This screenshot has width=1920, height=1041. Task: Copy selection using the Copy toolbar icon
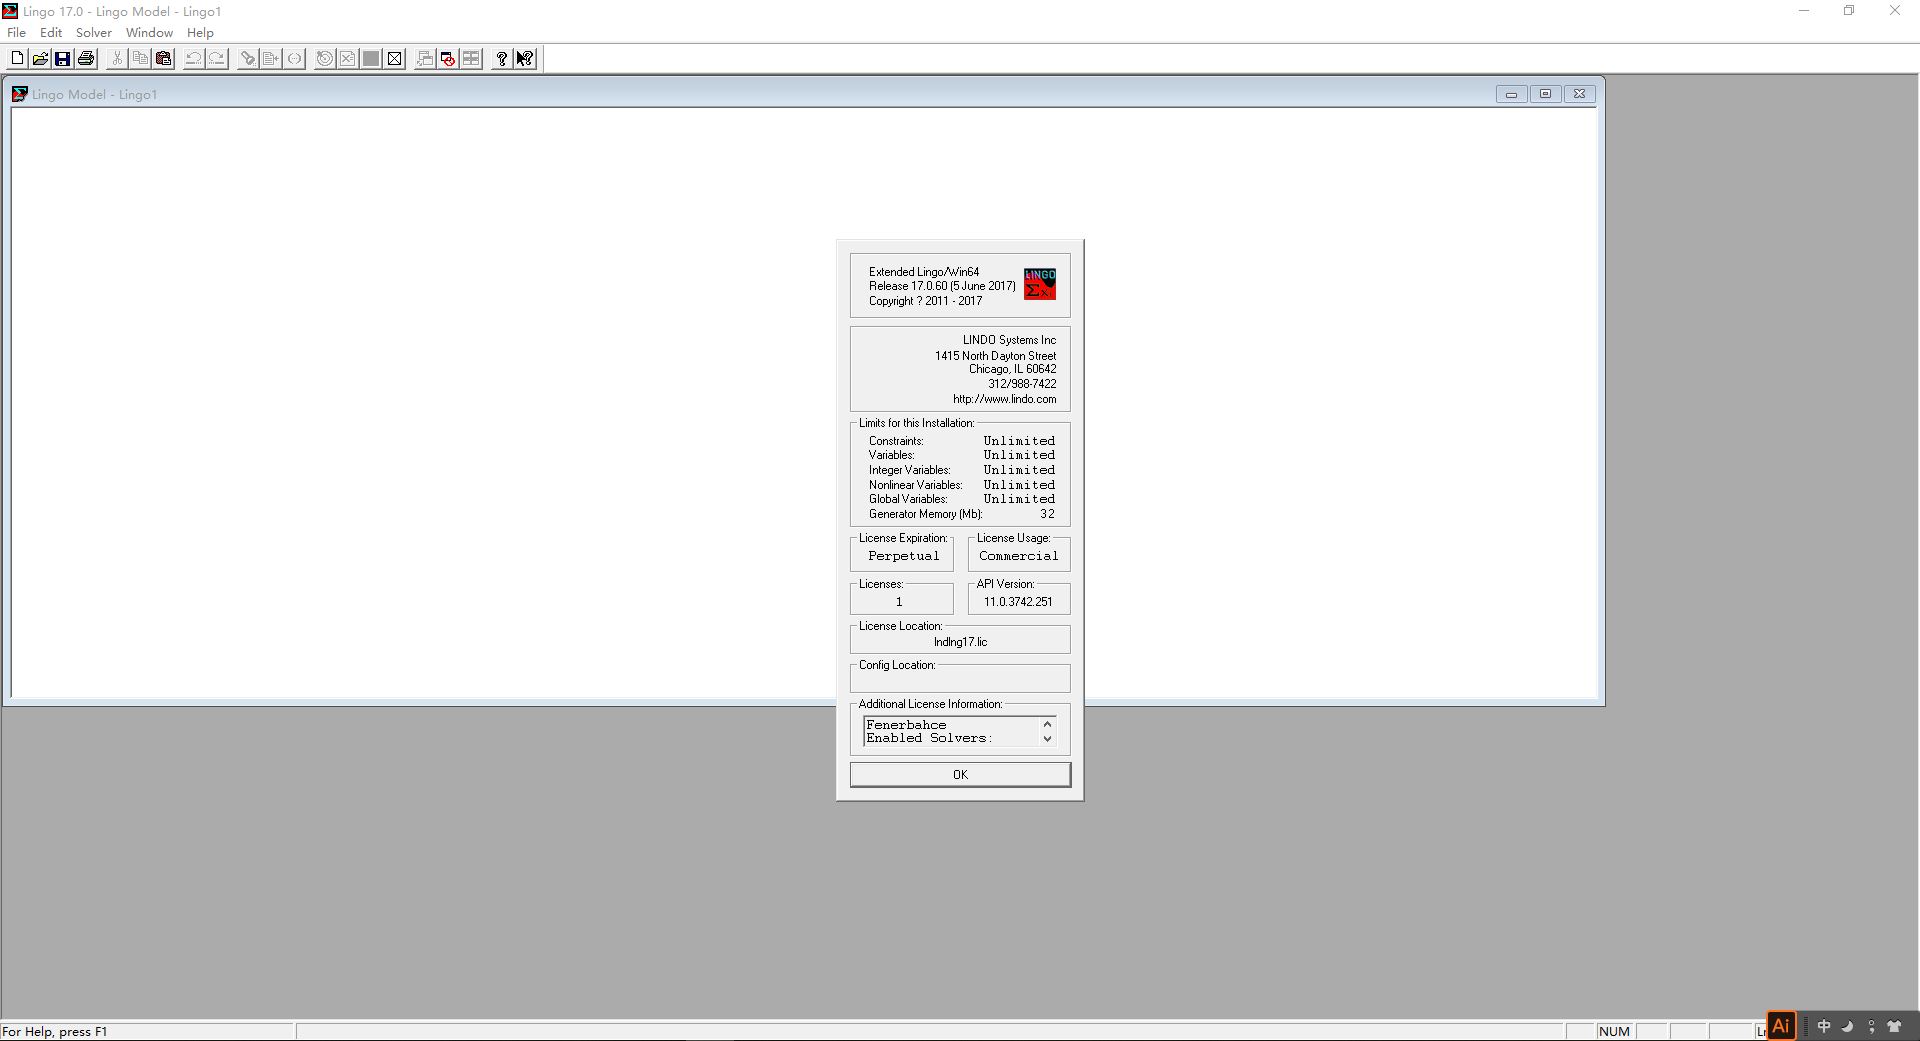coord(140,59)
